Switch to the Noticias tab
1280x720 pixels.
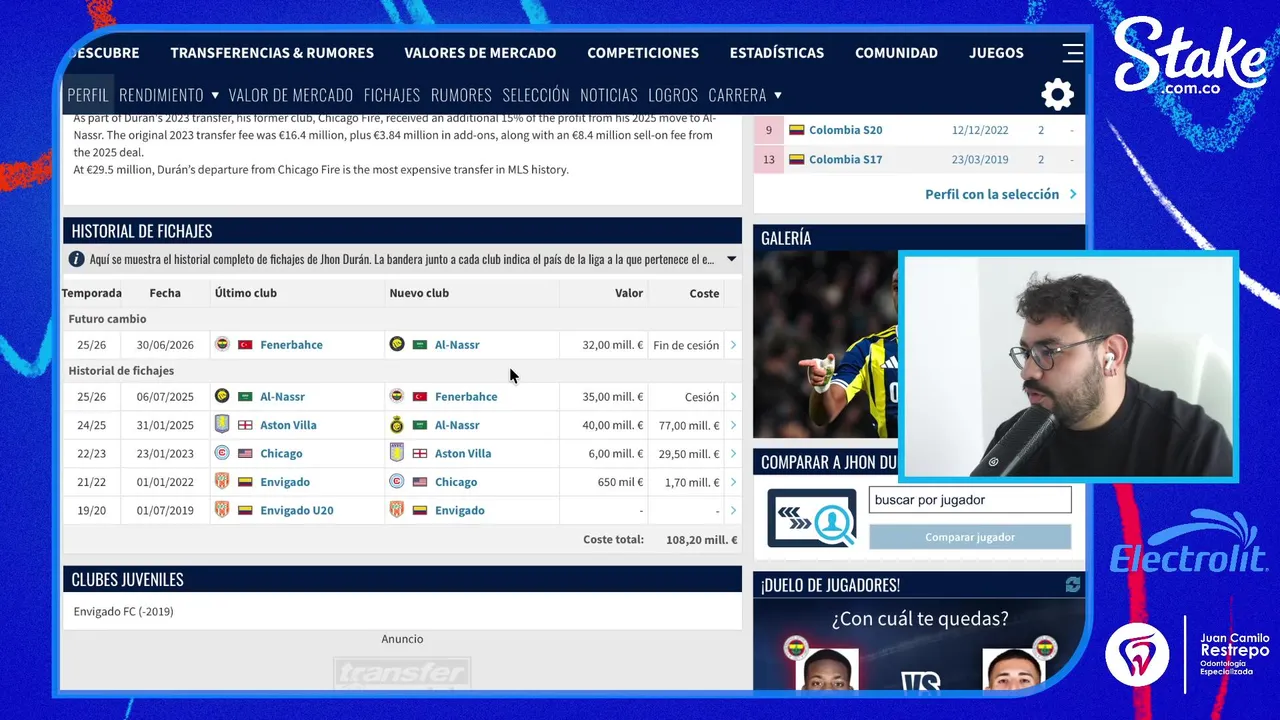click(x=609, y=95)
